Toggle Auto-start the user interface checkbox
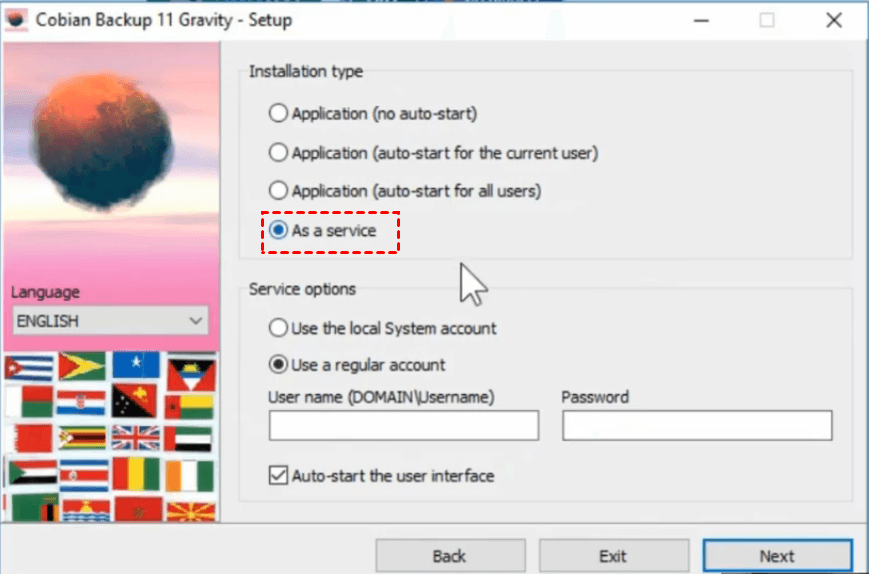The height and width of the screenshot is (574, 869). (x=381, y=476)
